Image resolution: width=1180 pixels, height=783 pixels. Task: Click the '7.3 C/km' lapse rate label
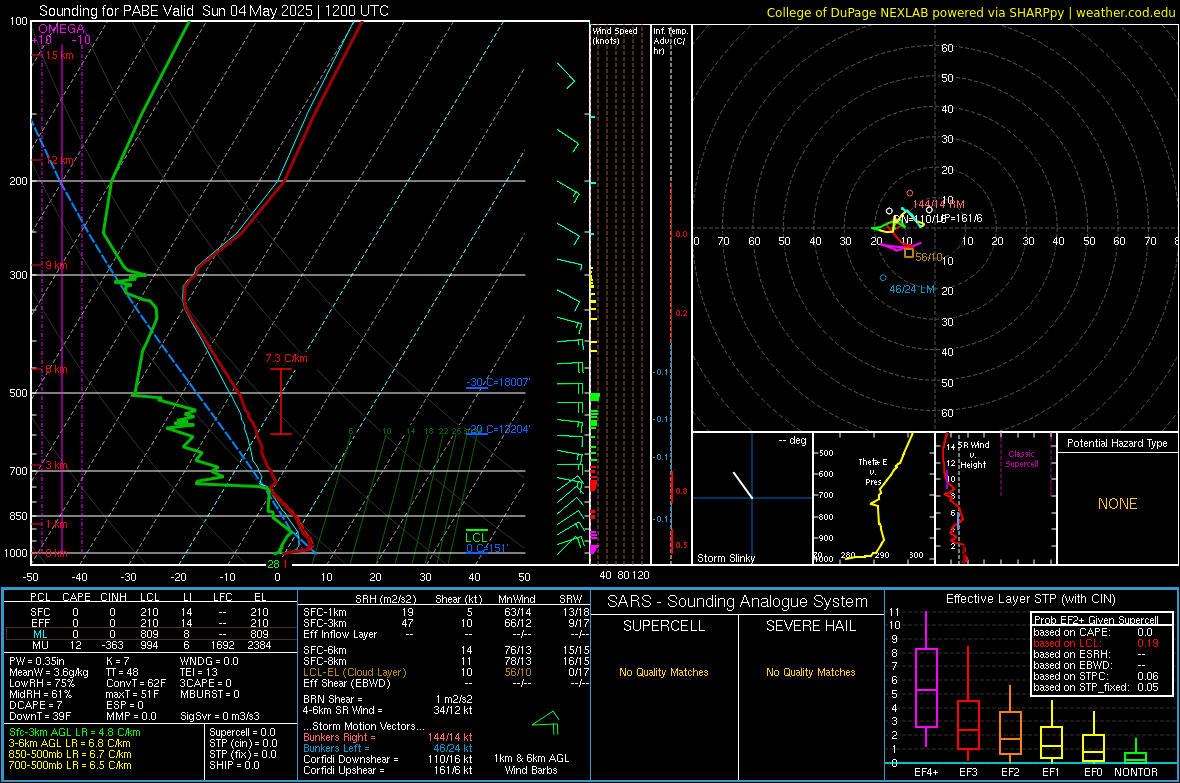pyautogui.click(x=287, y=358)
